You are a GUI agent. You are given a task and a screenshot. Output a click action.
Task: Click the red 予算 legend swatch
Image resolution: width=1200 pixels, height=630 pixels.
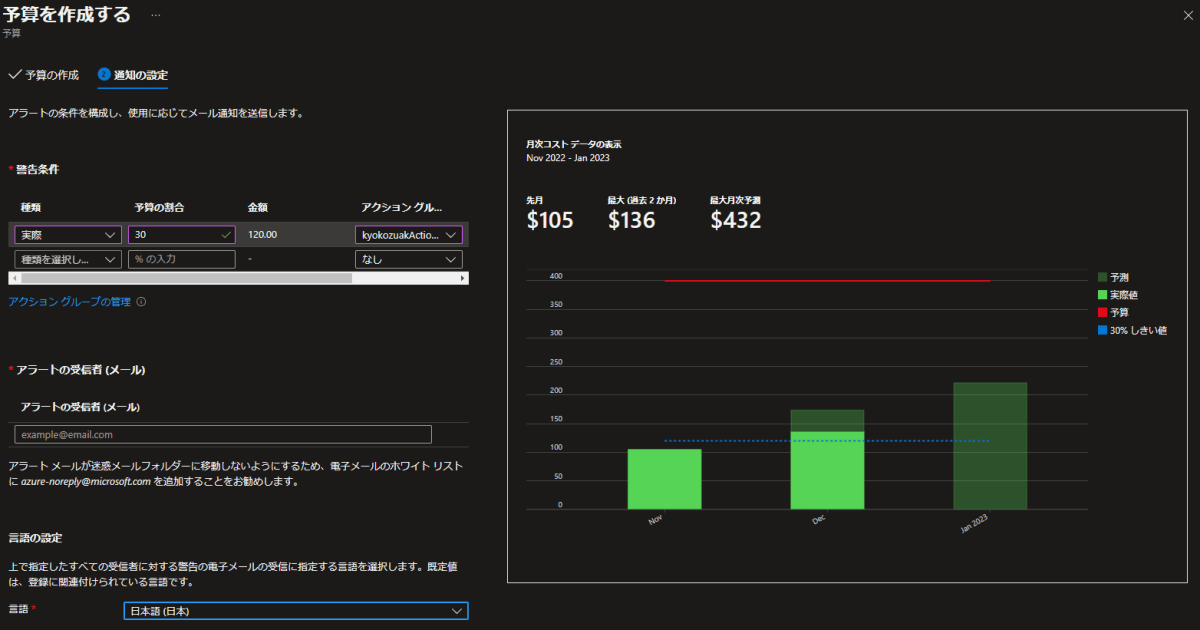(1102, 312)
